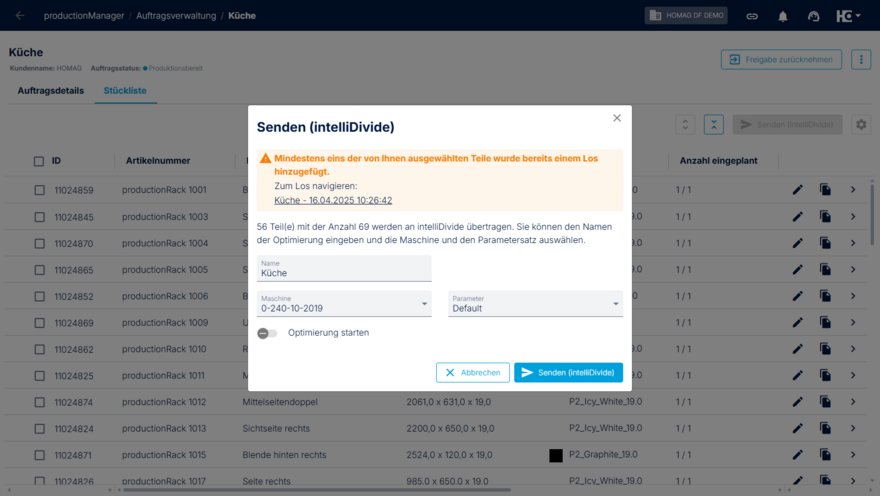Go to productionManager breadcrumb

coord(84,16)
